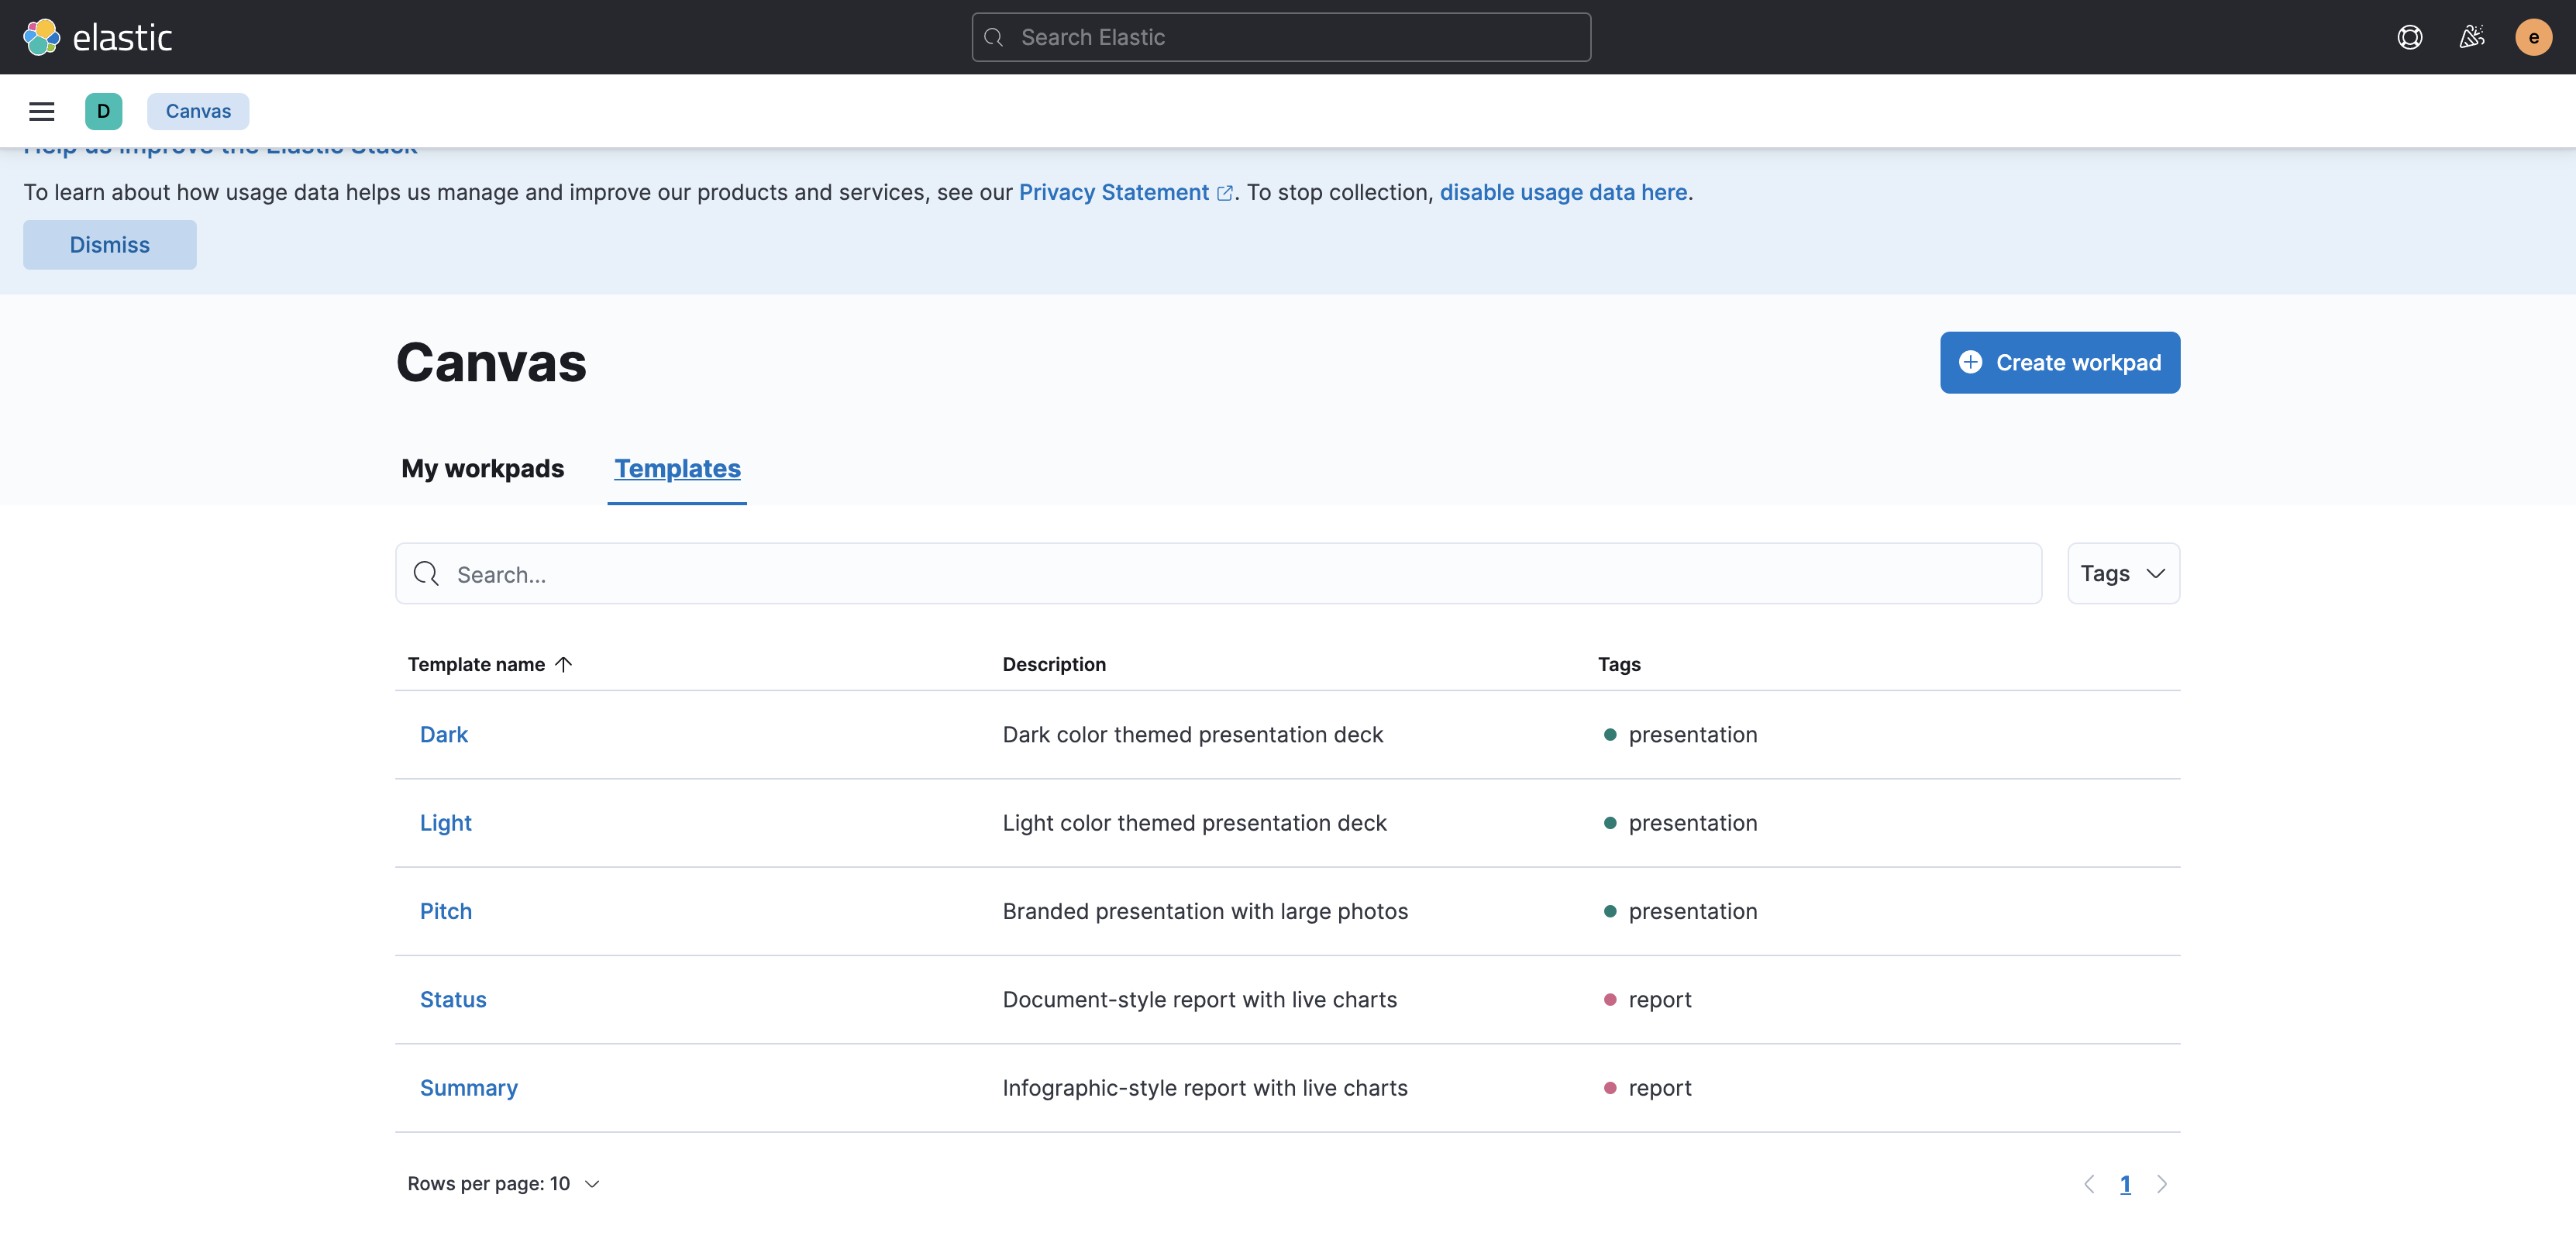Open the Canvas breadcrumb
This screenshot has height=1246, width=2576.
(x=197, y=111)
